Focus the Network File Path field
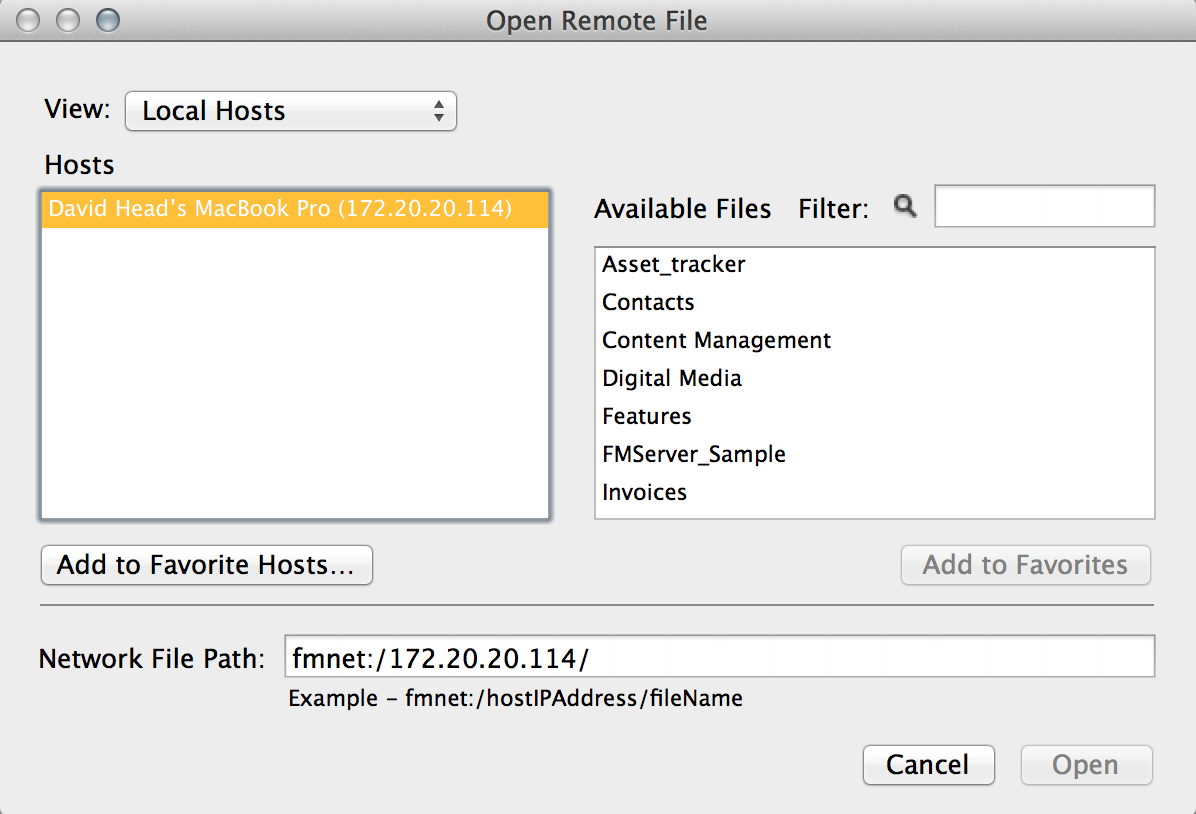The height and width of the screenshot is (814, 1196). tap(719, 657)
